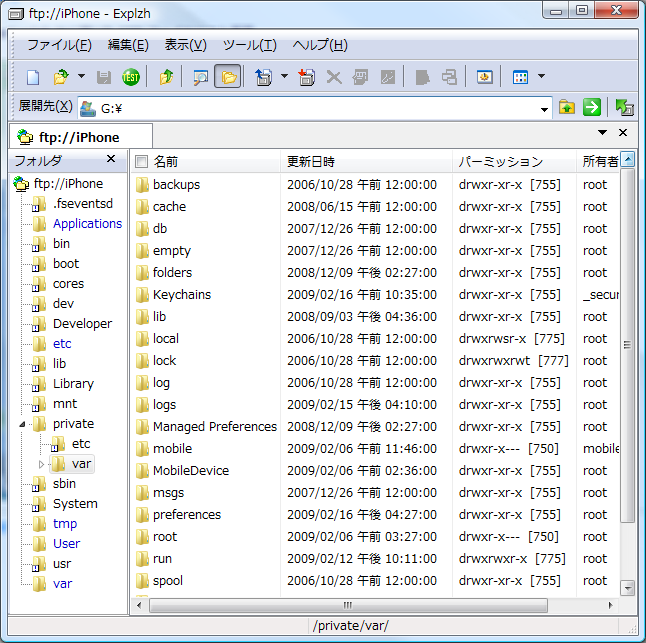This screenshot has width=646, height=643.
Task: Click the Add files icon with the red arrow
Action: pos(307,77)
